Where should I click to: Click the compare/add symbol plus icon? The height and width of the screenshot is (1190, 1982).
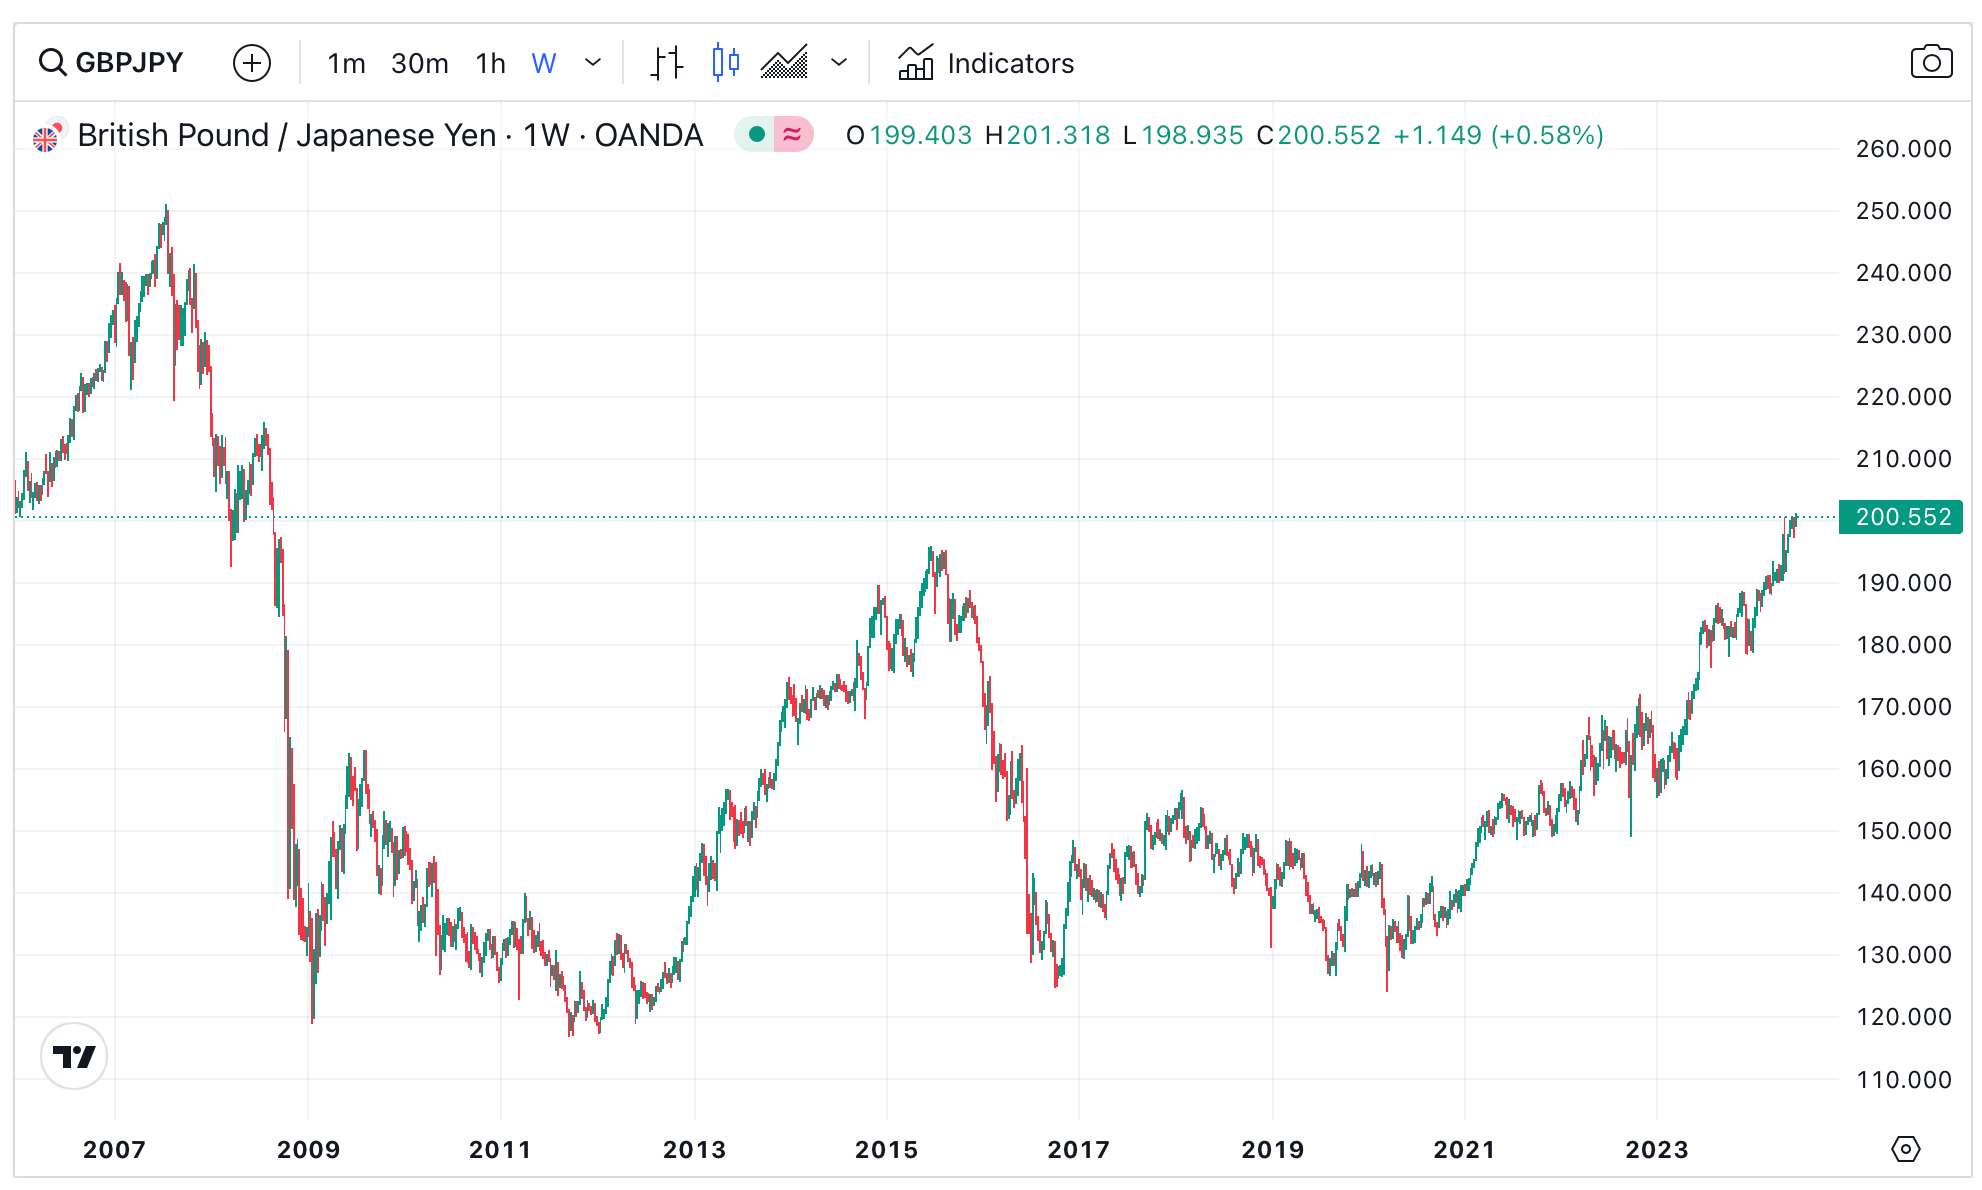point(252,62)
